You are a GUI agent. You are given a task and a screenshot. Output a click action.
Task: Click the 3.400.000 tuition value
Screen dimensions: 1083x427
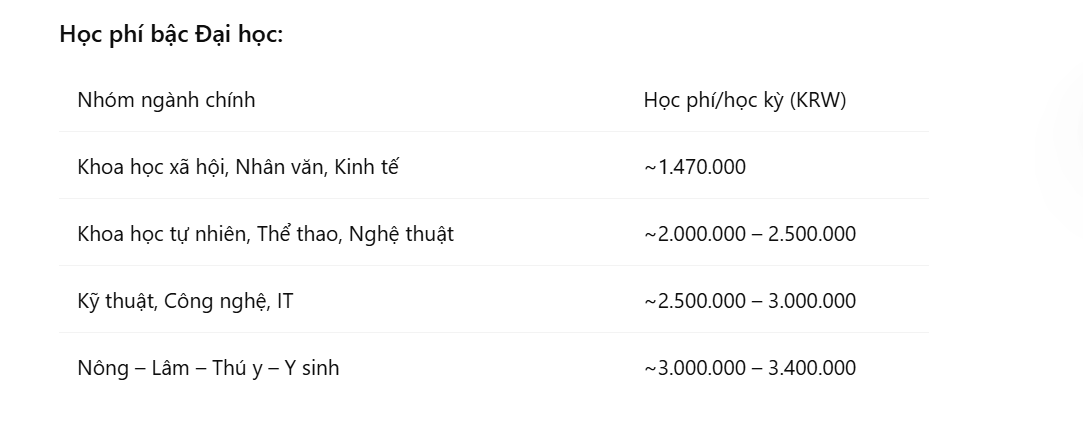click(x=812, y=368)
